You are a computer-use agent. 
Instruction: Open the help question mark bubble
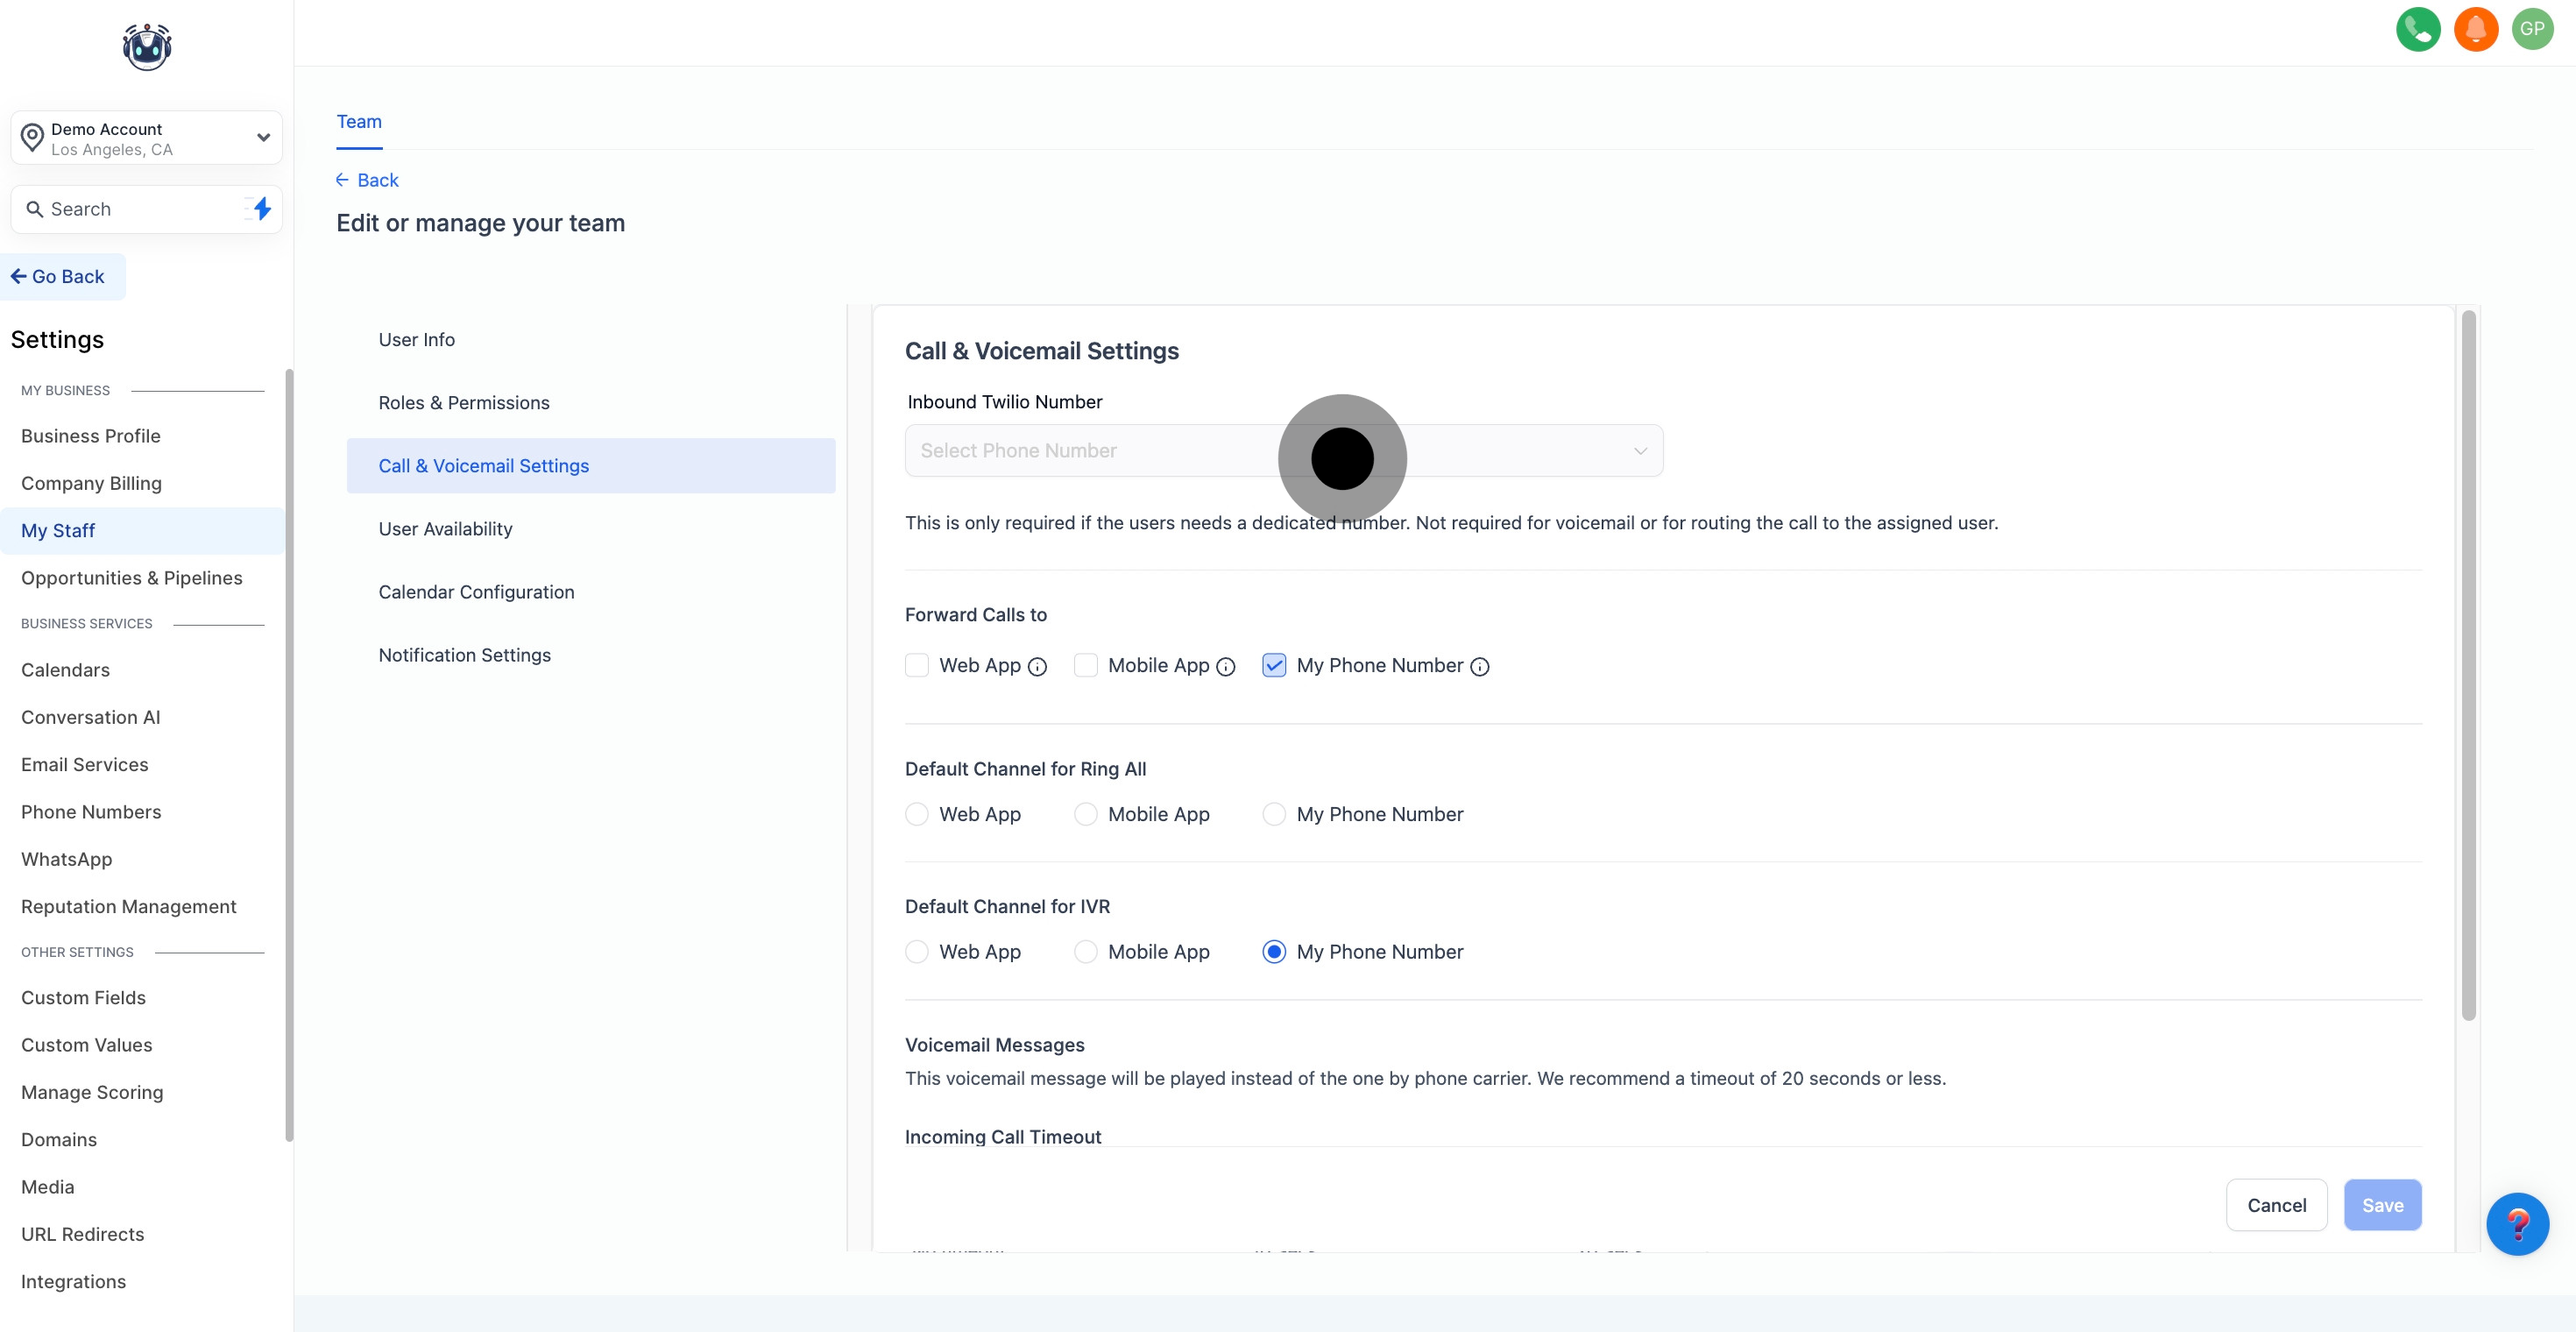point(2517,1223)
